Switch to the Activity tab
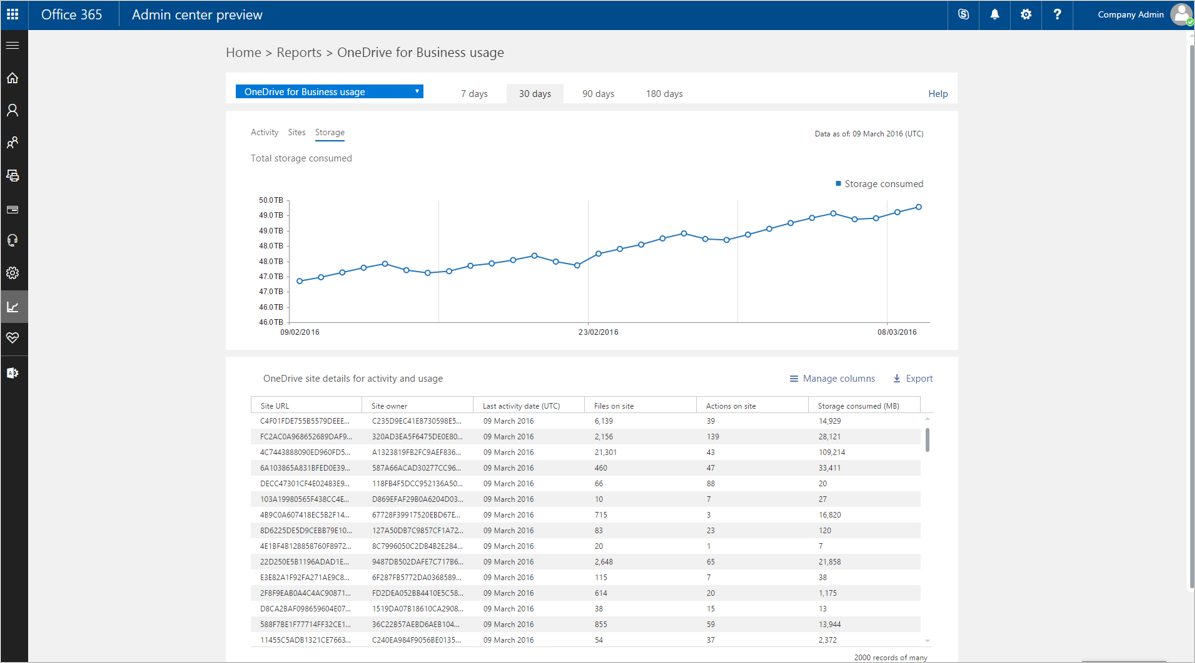The image size is (1195, 663). [x=265, y=132]
